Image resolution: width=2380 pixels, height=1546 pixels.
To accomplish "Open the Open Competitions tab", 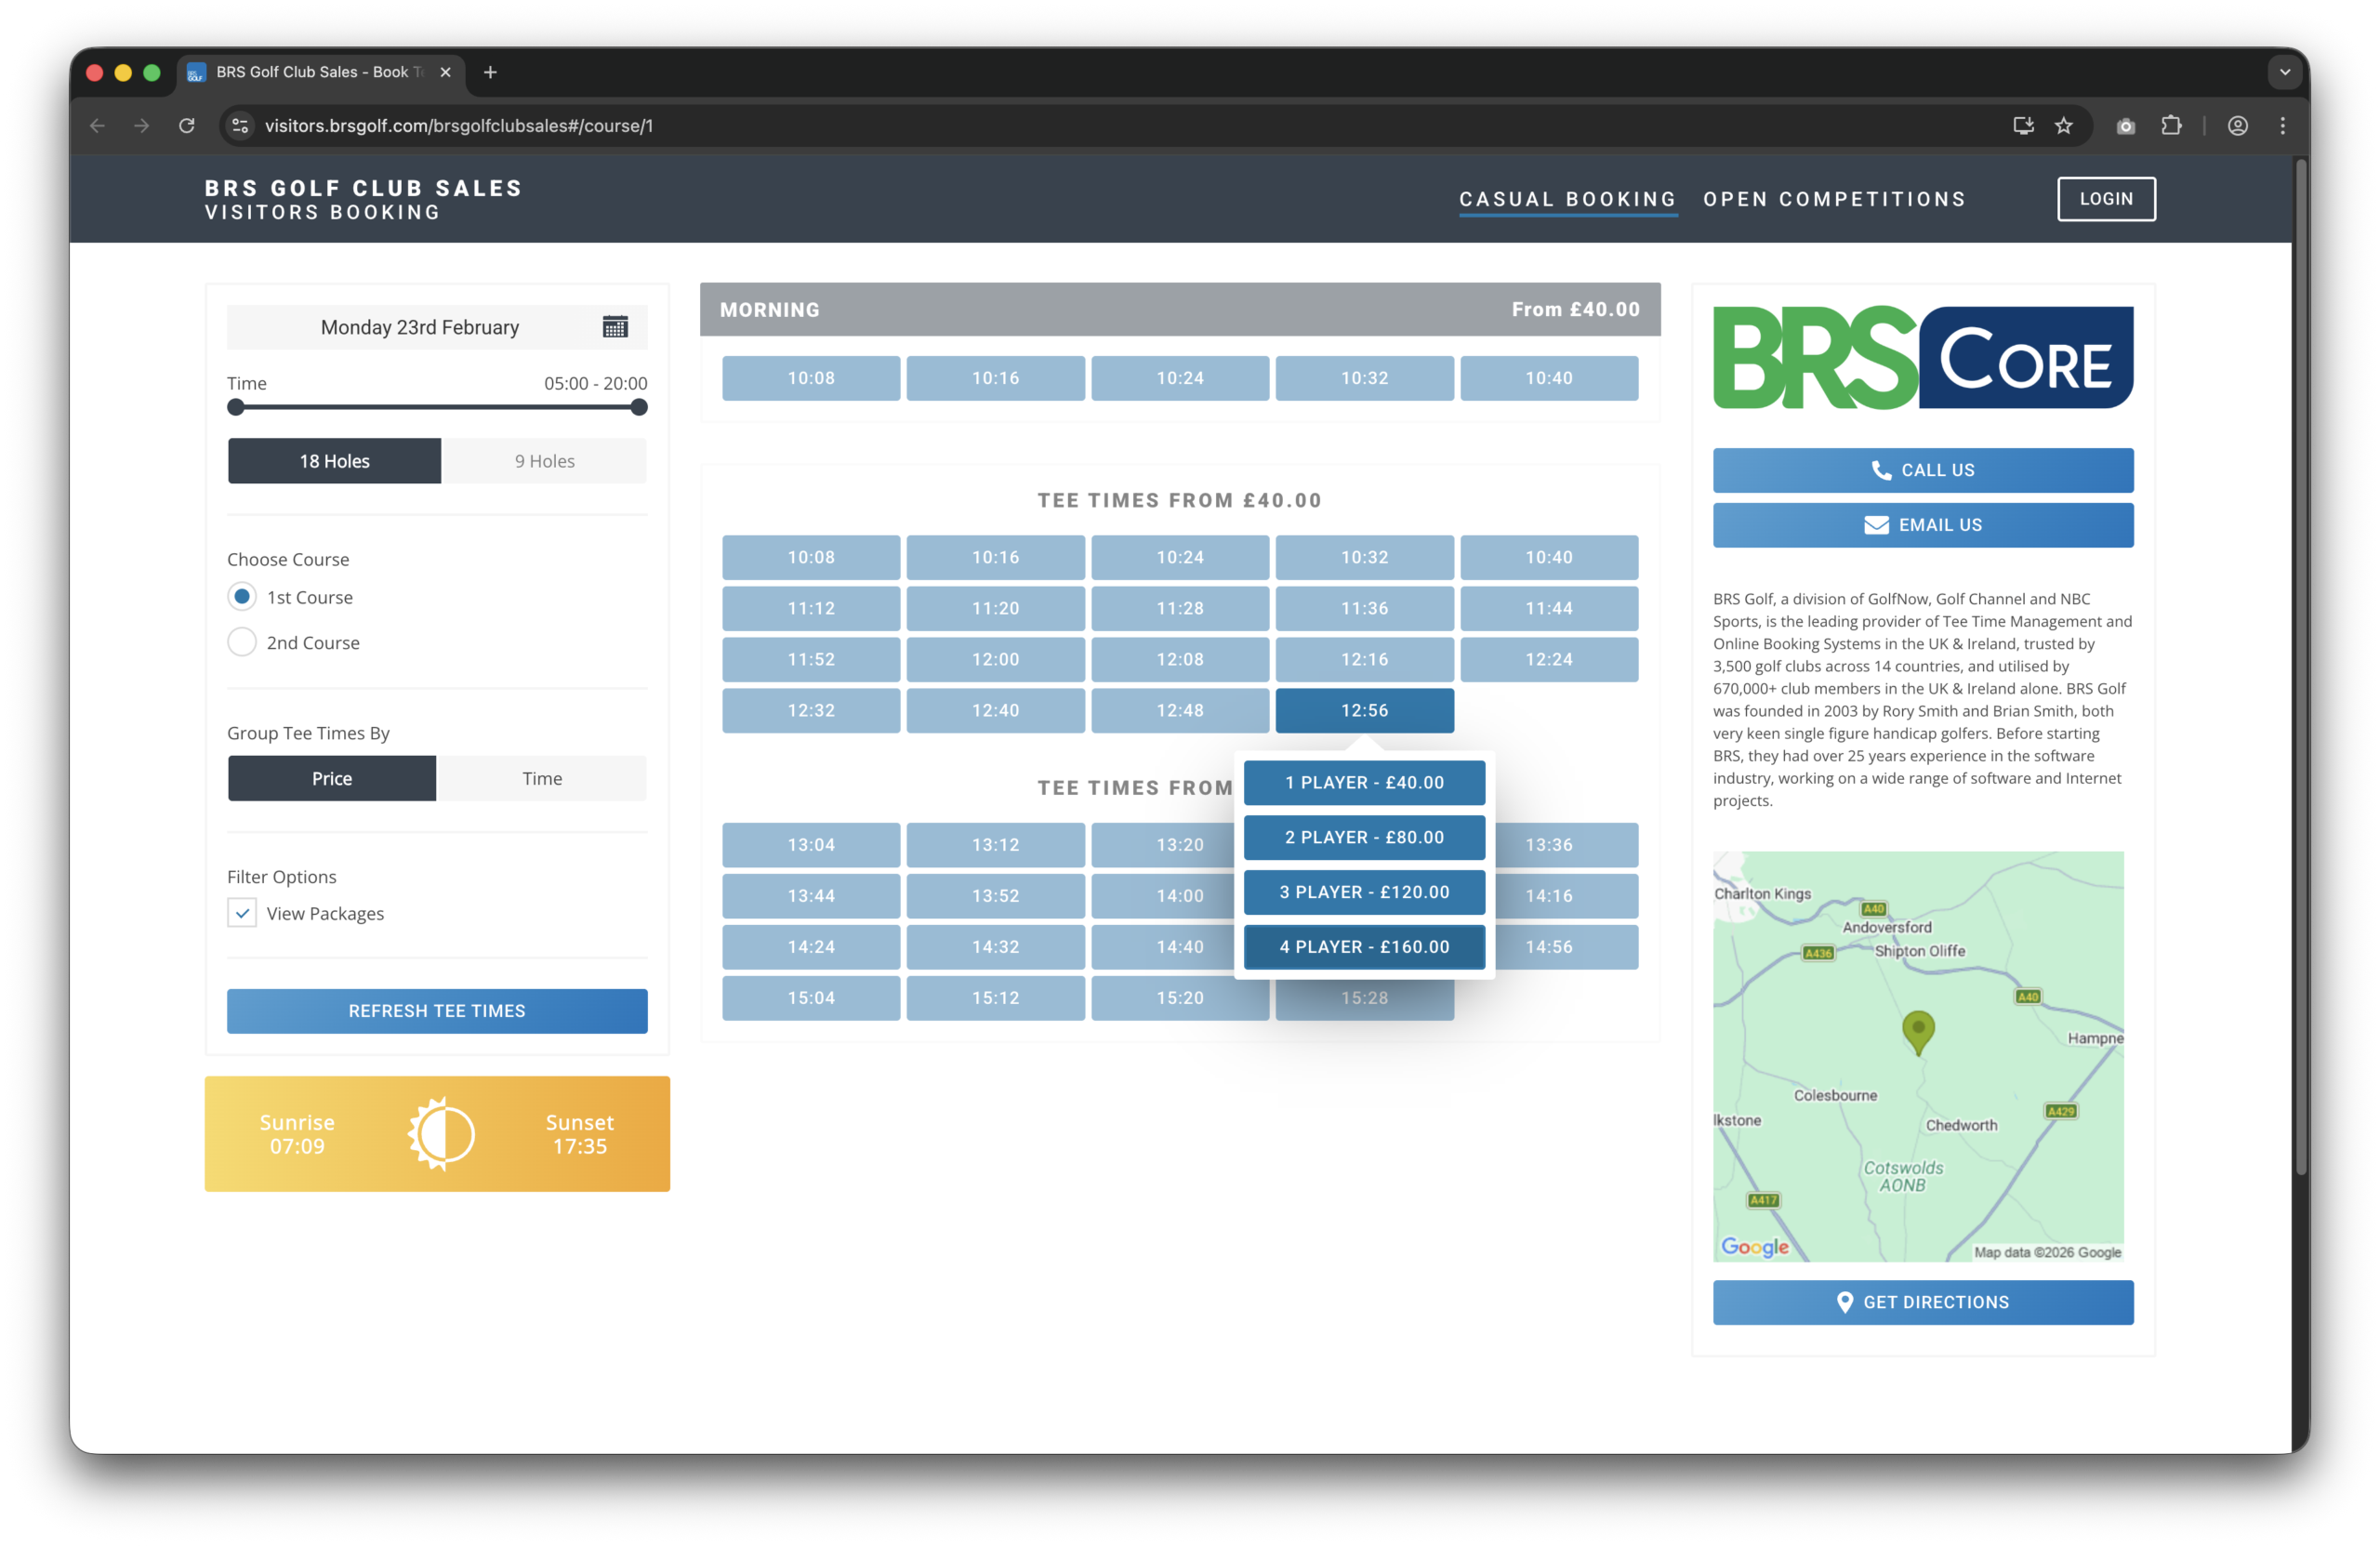I will pos(1835,199).
